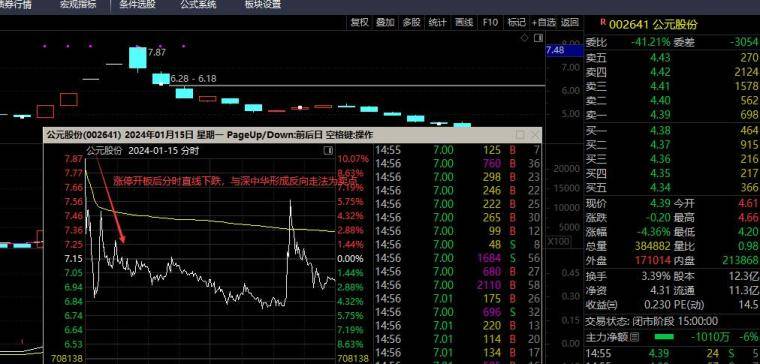This screenshot has width=760, height=364.
Task: Open the 宏观指标 menu
Action: tap(78, 5)
